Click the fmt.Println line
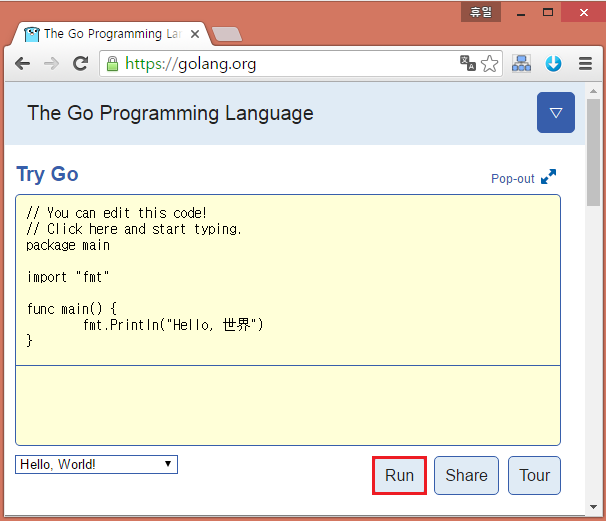606x521 pixels. pyautogui.click(x=173, y=325)
